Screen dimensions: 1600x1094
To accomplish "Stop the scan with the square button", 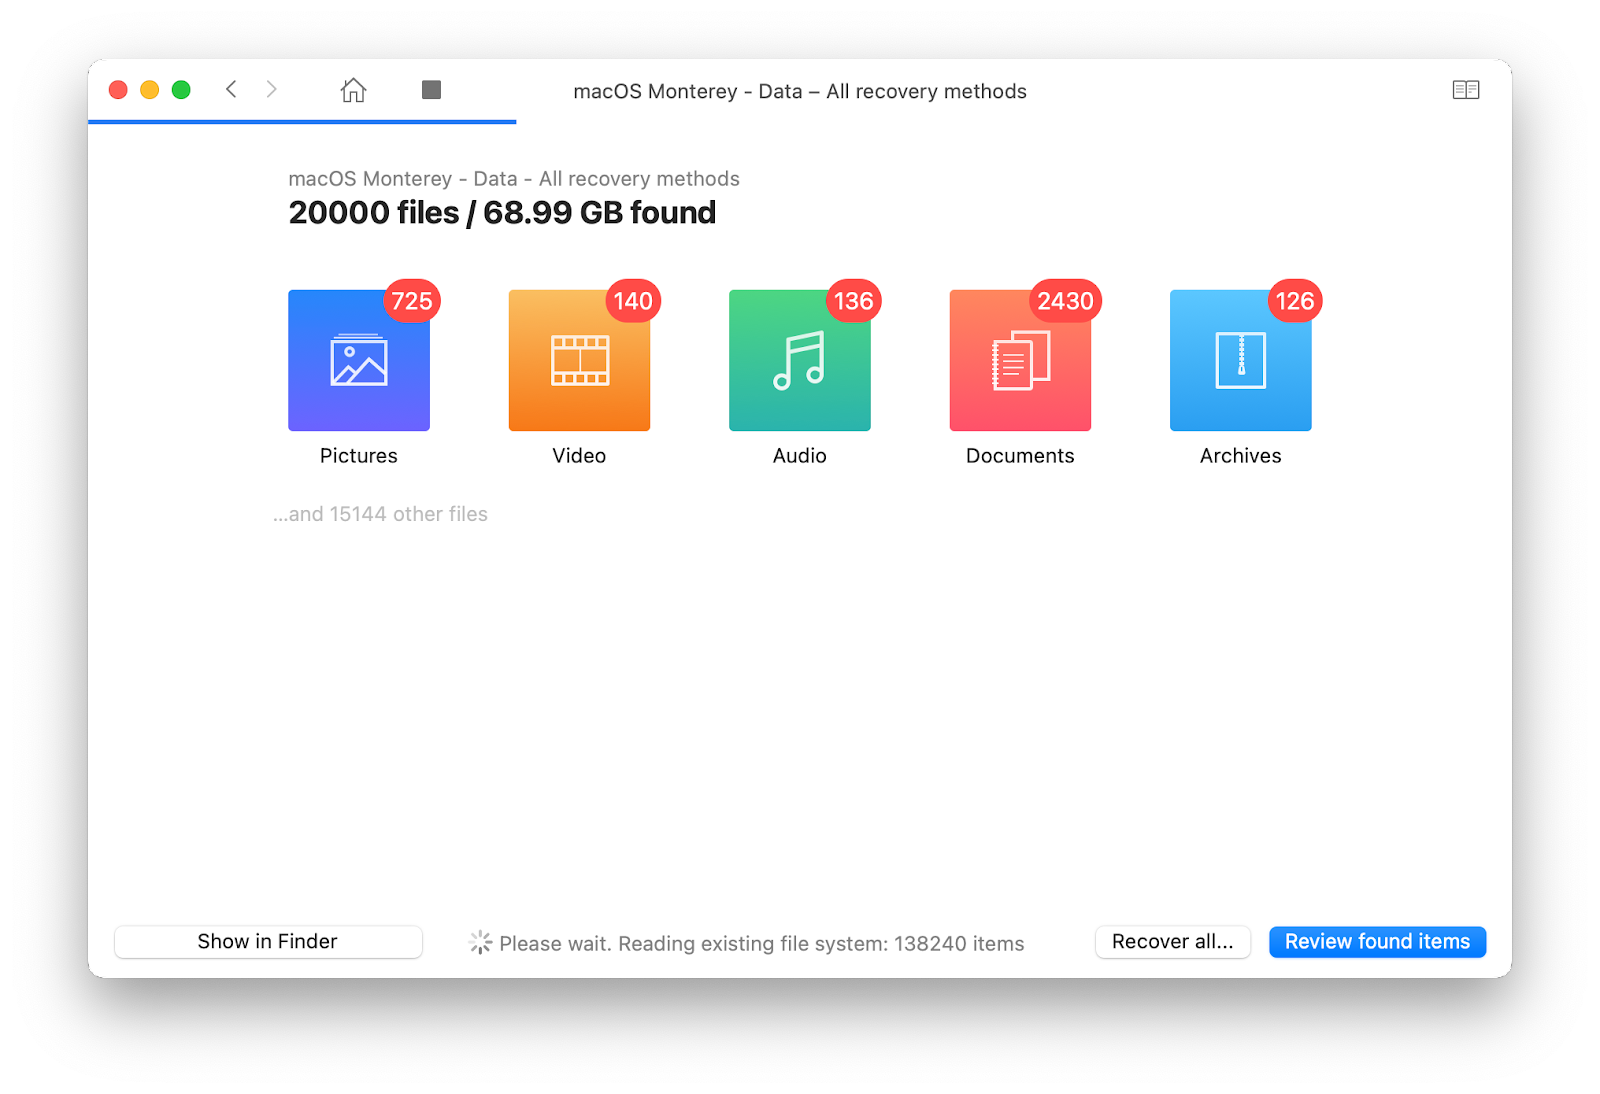I will point(431,90).
